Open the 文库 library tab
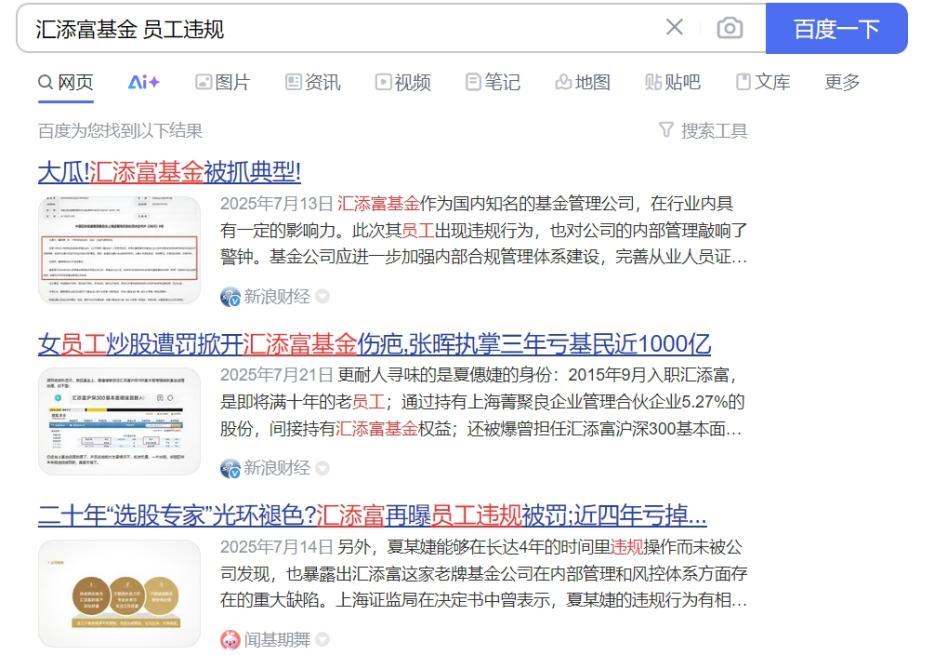 coord(762,83)
